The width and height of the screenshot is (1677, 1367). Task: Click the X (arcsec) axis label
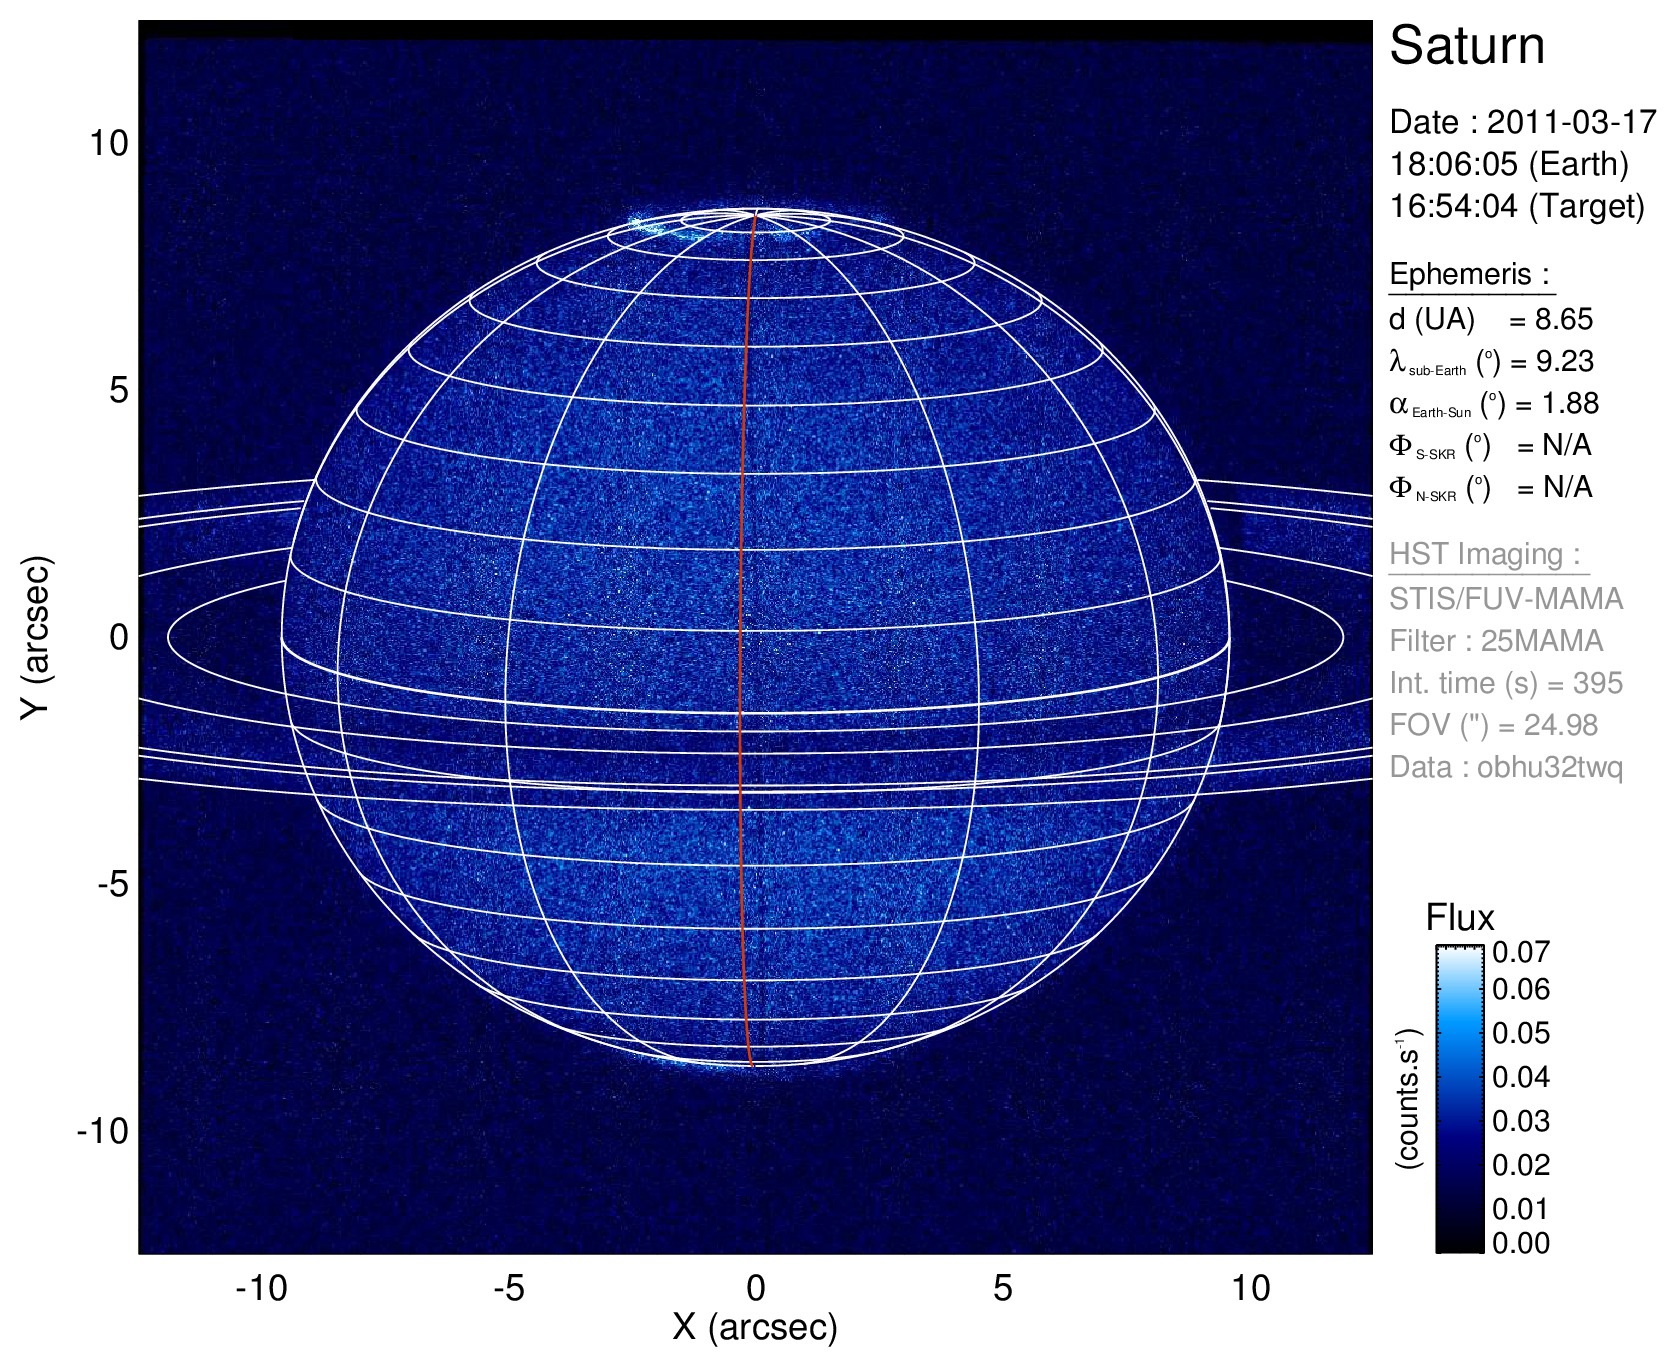pyautogui.click(x=755, y=1327)
